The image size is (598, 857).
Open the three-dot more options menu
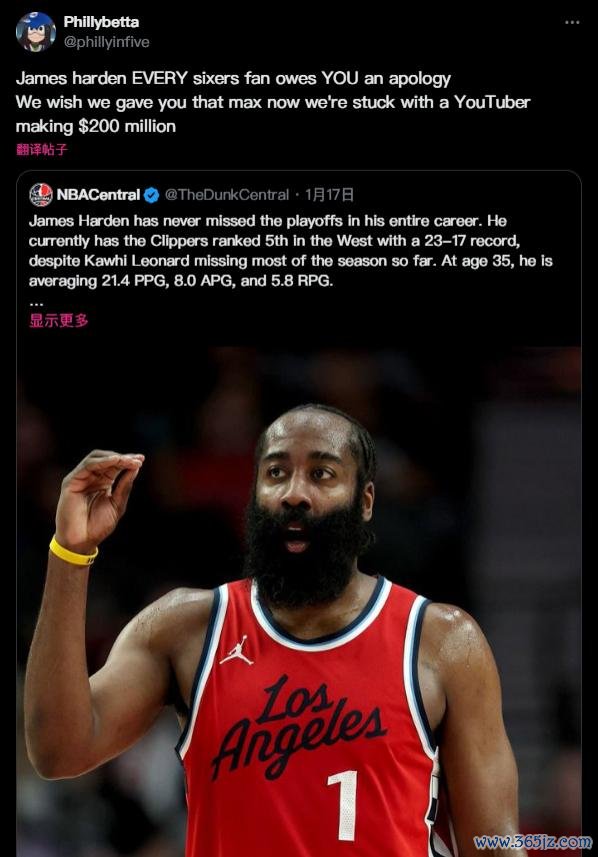click(572, 22)
